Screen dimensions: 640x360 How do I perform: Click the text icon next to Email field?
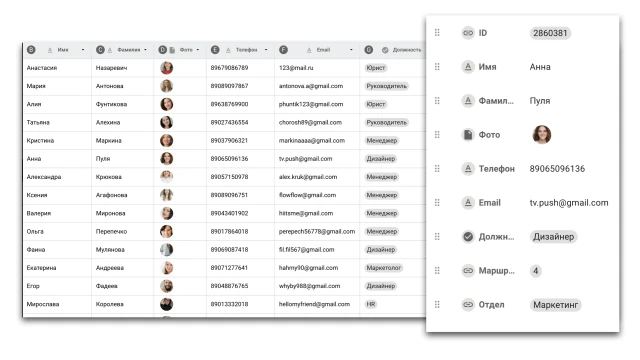[468, 202]
